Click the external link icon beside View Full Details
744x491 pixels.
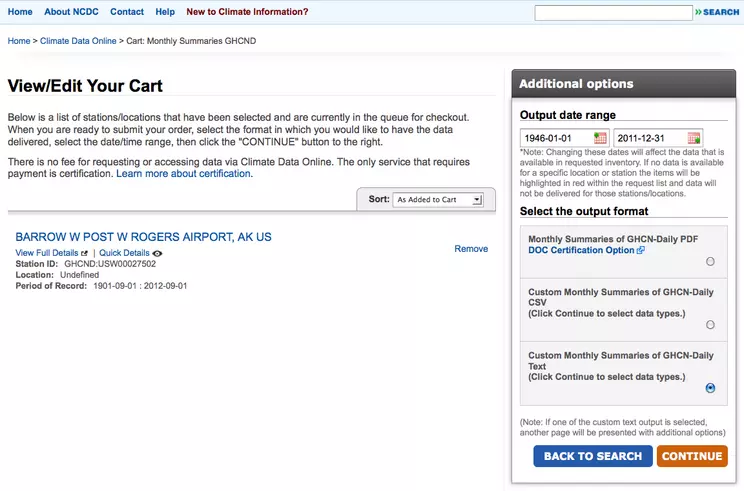pos(84,253)
